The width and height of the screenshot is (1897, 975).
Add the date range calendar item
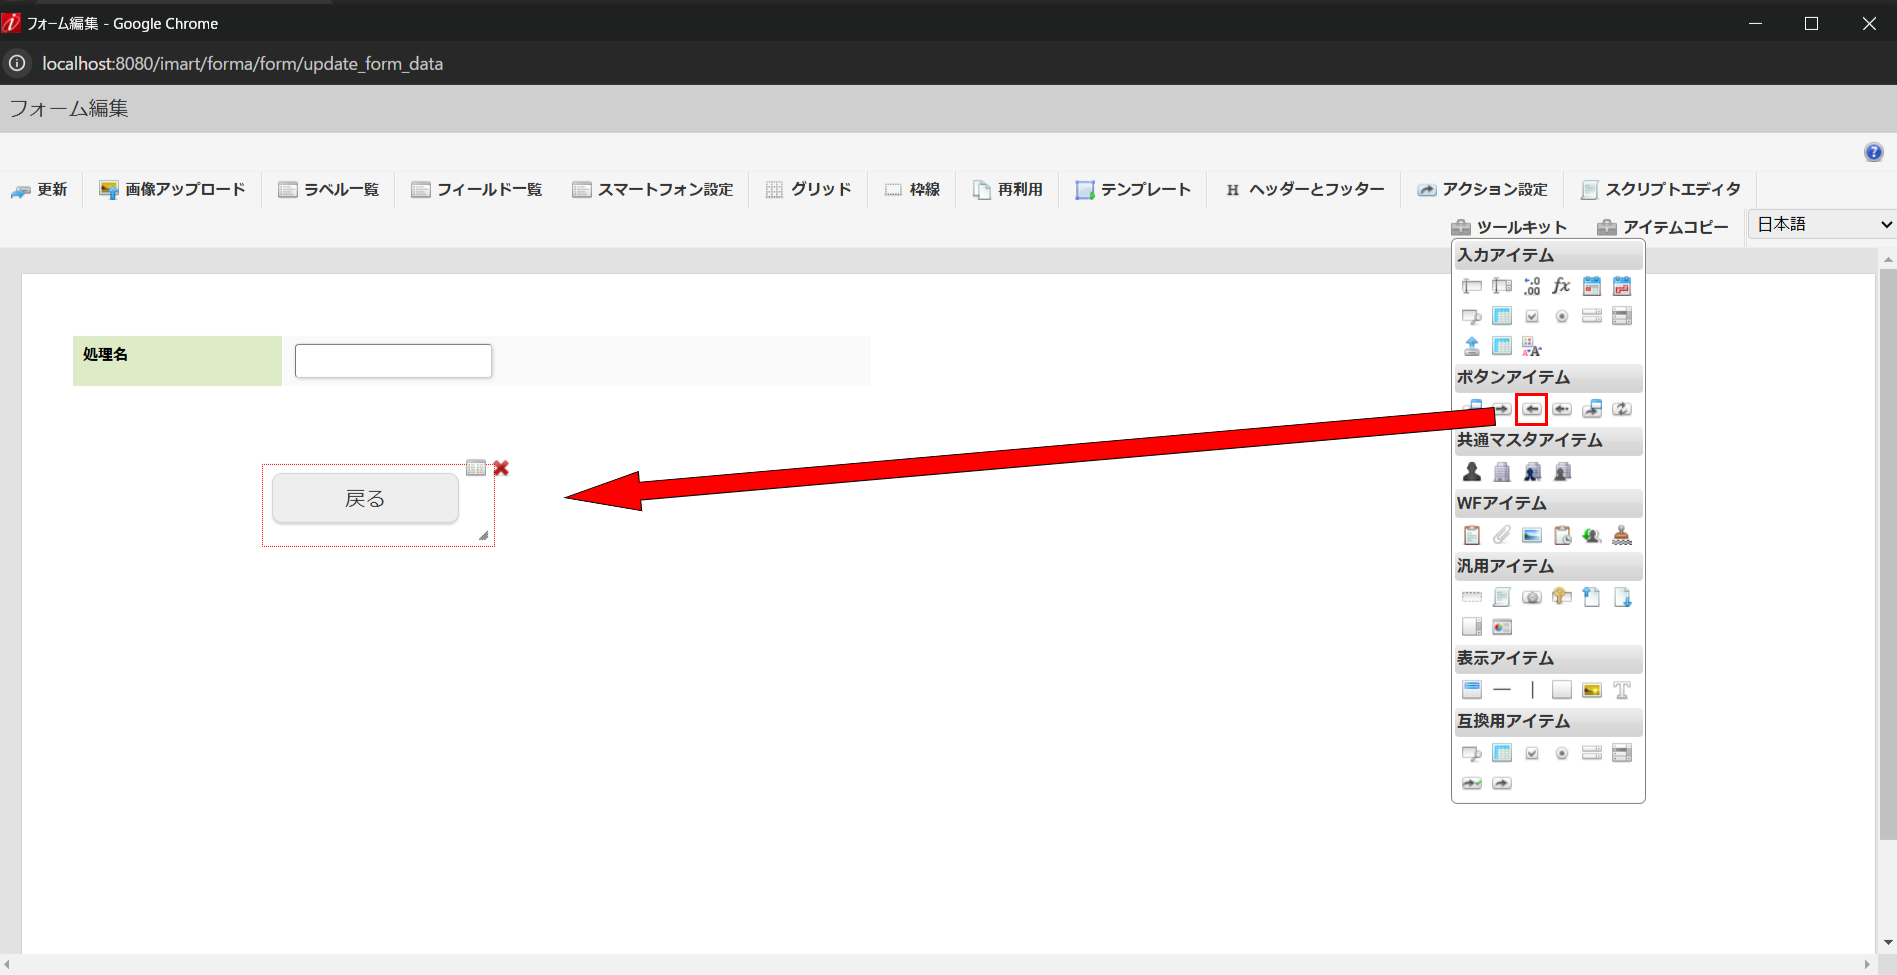click(x=1622, y=287)
